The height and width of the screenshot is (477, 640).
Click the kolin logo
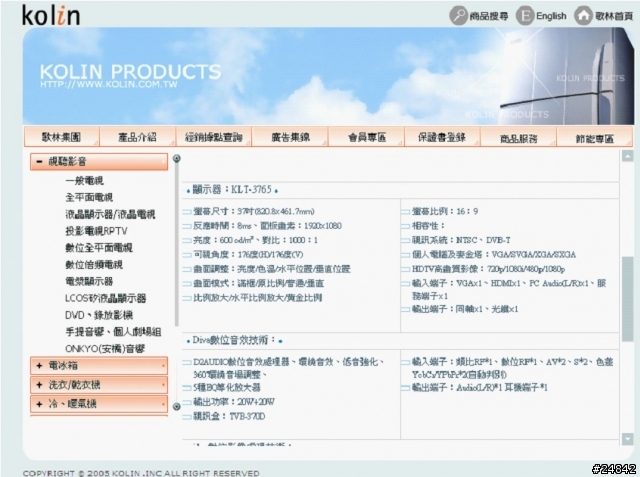(x=51, y=15)
